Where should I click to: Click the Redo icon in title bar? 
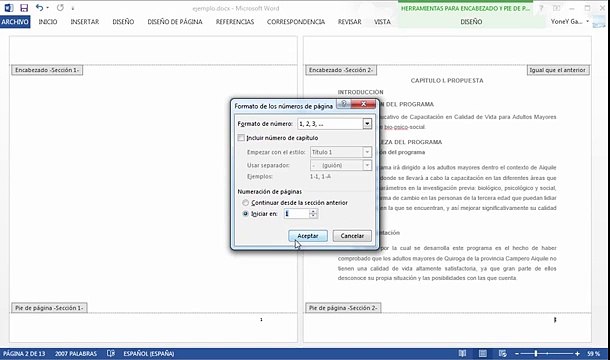click(x=60, y=7)
